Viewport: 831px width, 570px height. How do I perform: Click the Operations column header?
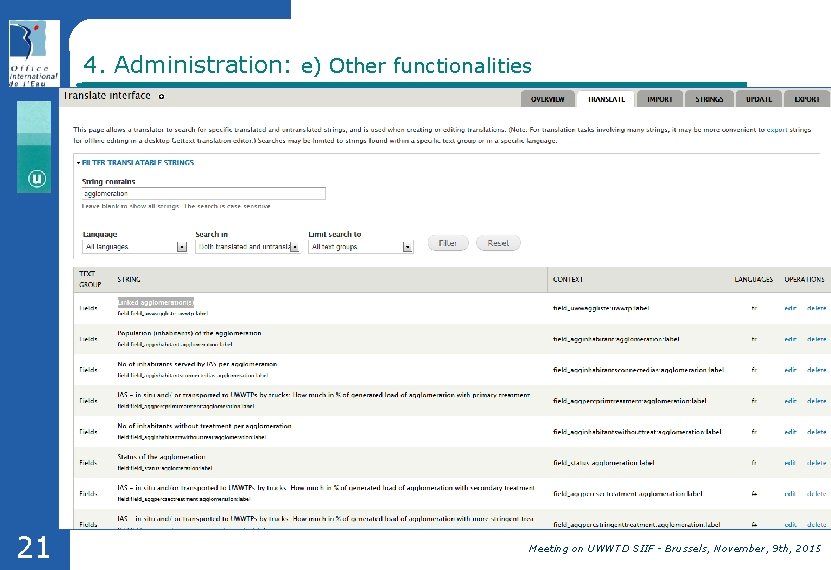(804, 279)
